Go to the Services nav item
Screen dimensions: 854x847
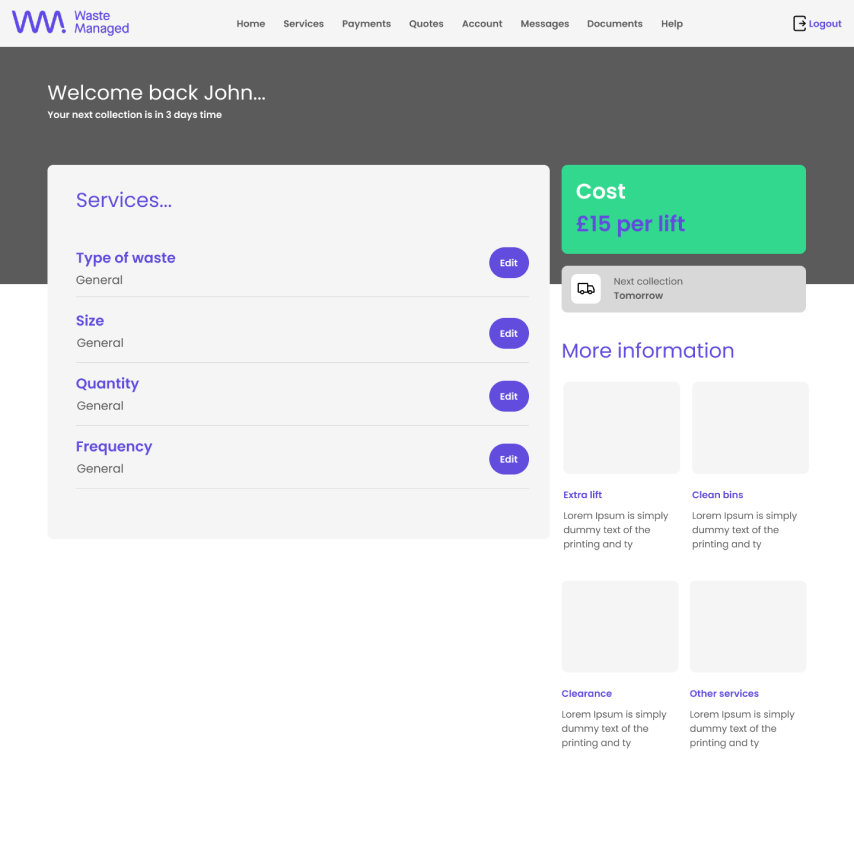(303, 24)
